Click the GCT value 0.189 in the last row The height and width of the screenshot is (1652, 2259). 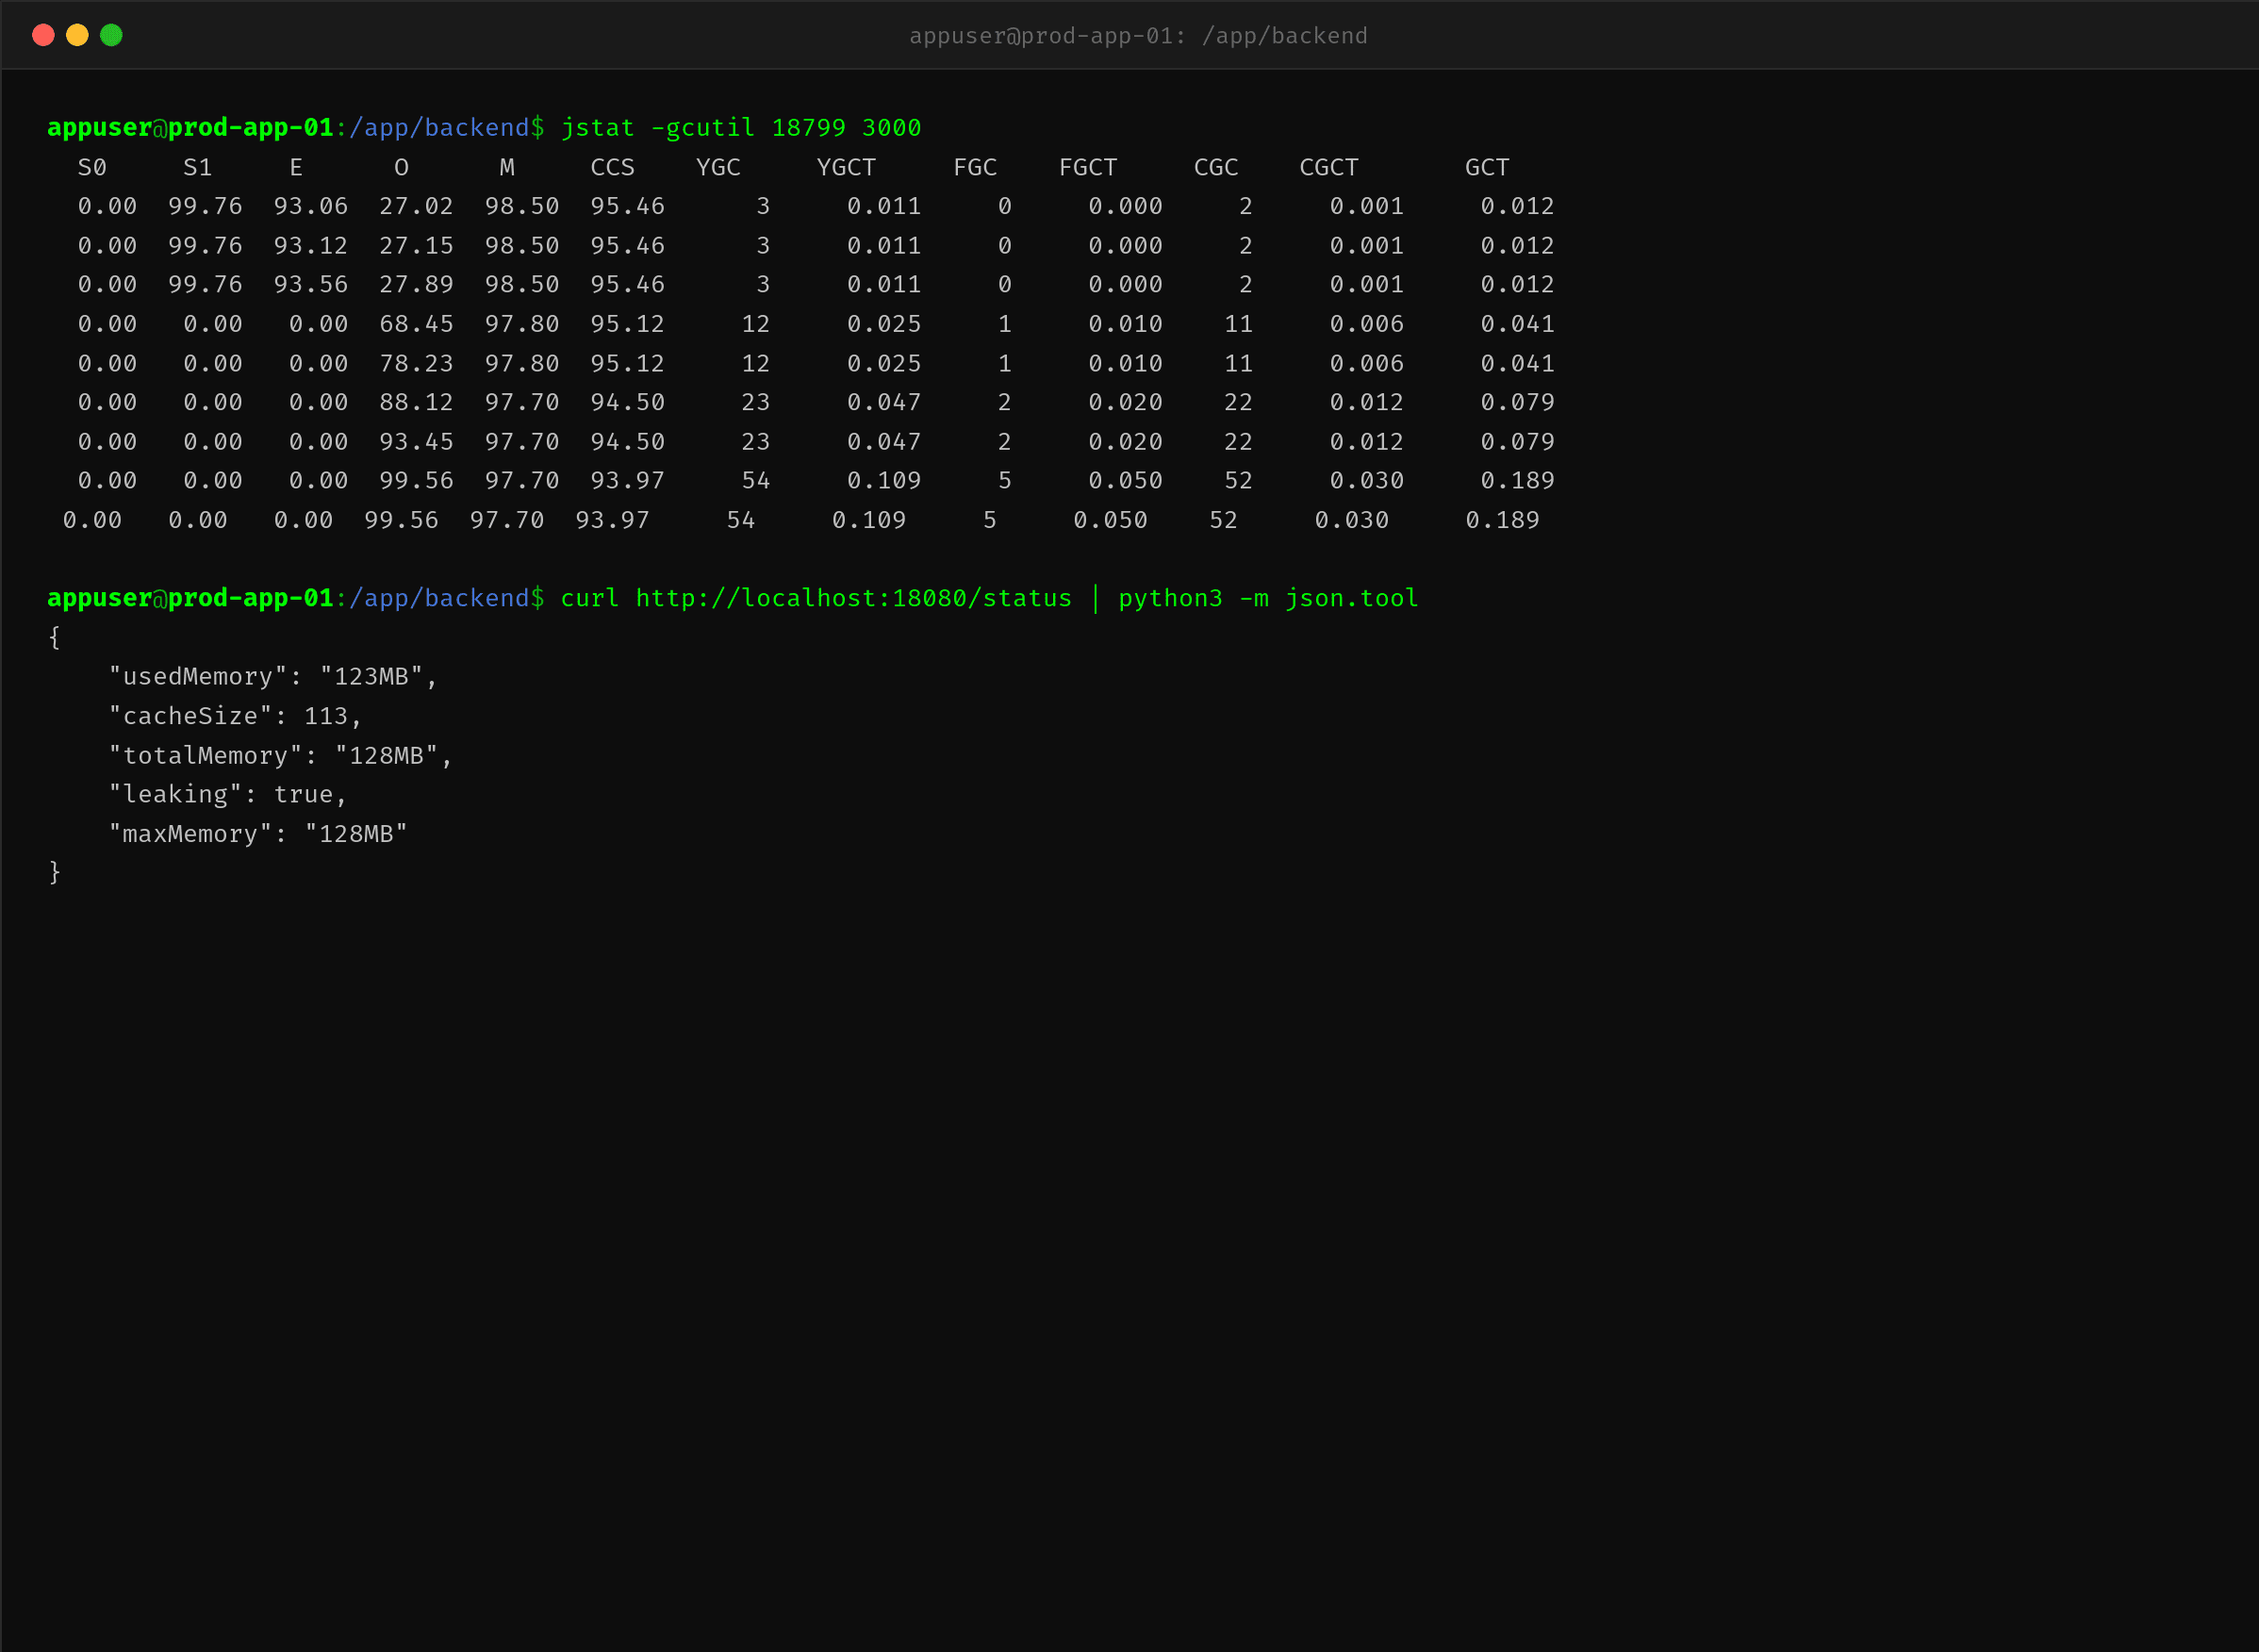click(1502, 520)
